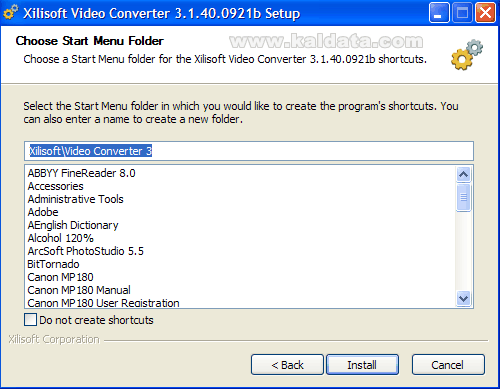Click the folder list scroll up arrow
The width and height of the screenshot is (500, 389).
pyautogui.click(x=464, y=174)
